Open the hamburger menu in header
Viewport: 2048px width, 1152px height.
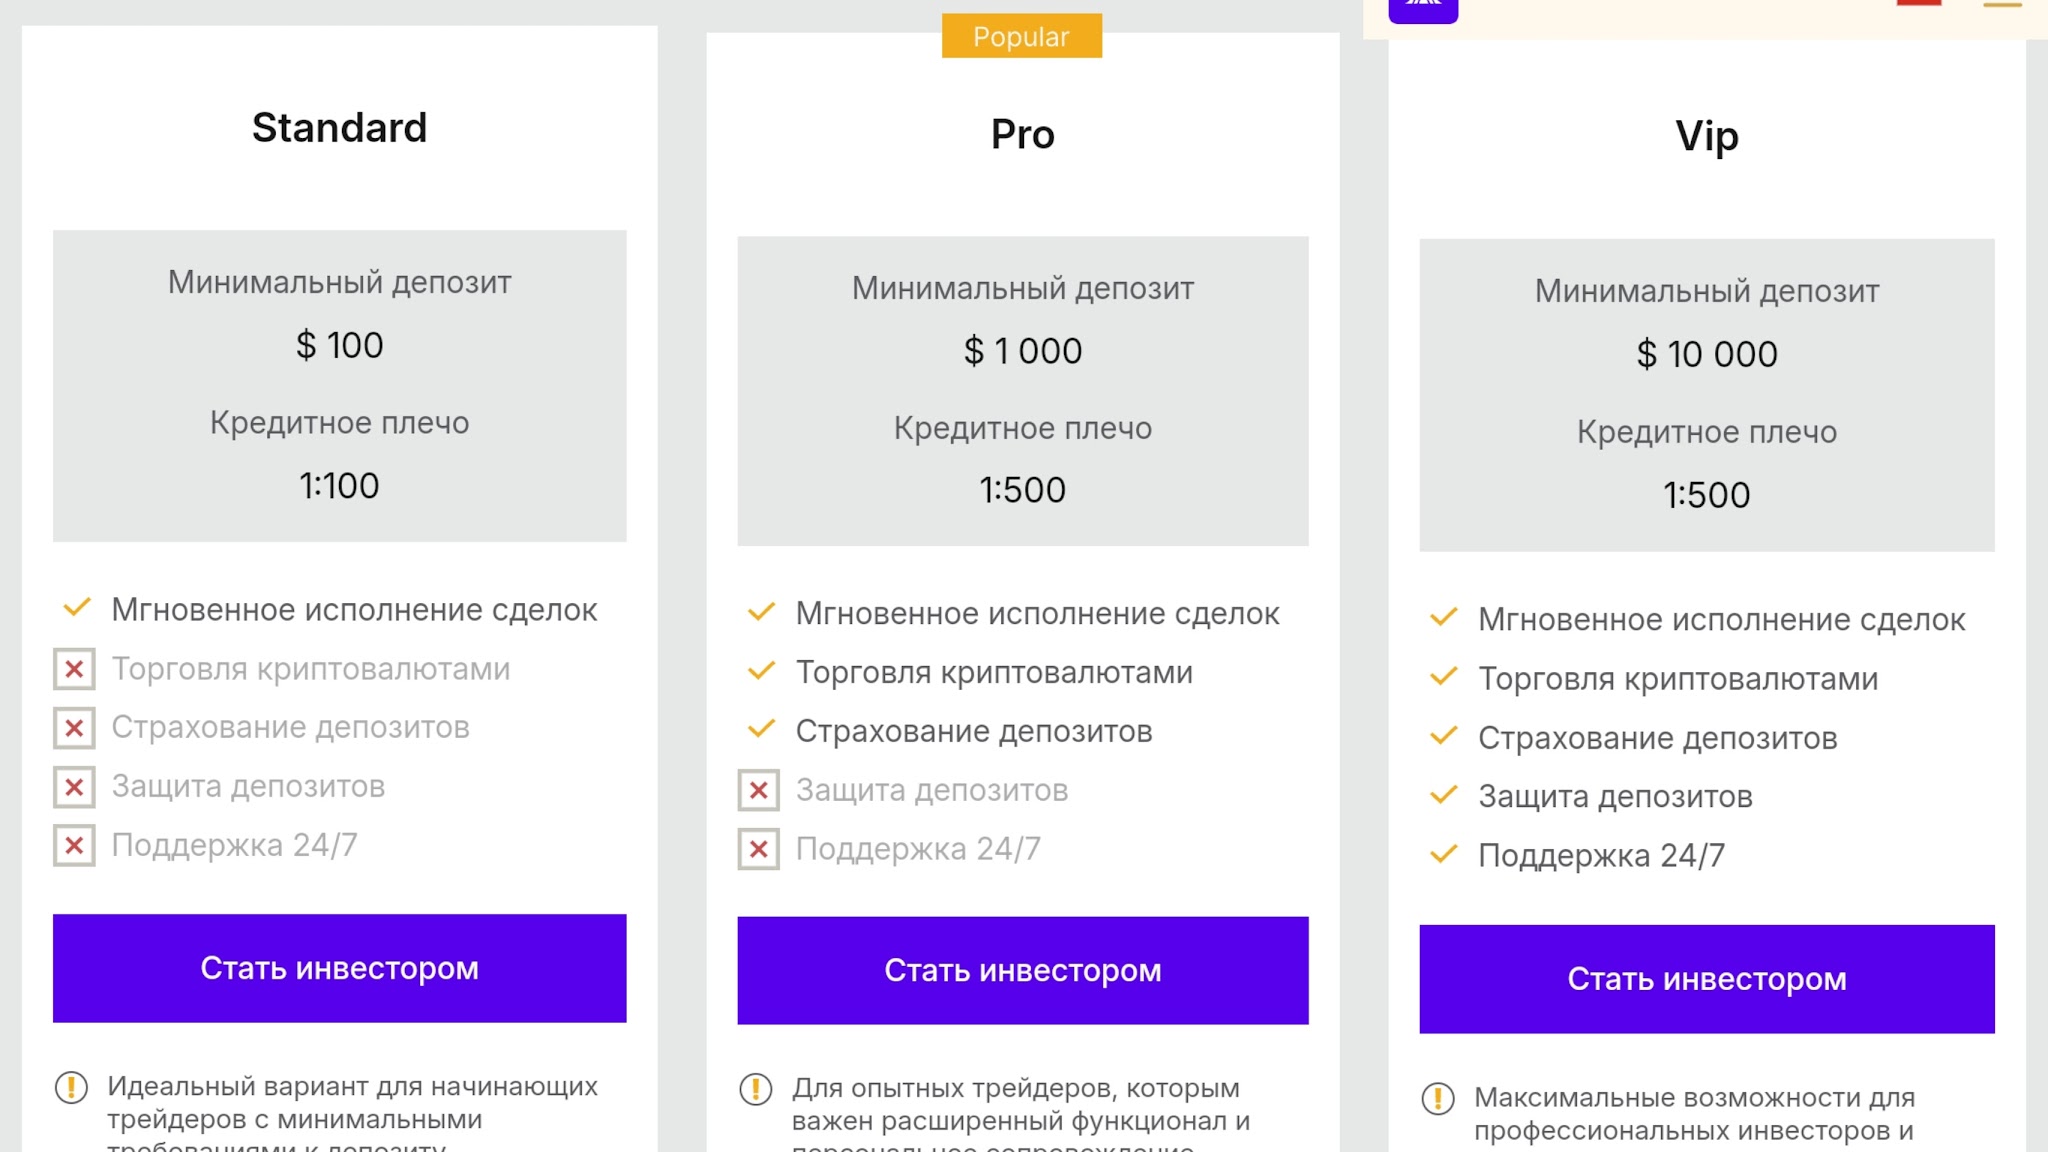point(2002,5)
